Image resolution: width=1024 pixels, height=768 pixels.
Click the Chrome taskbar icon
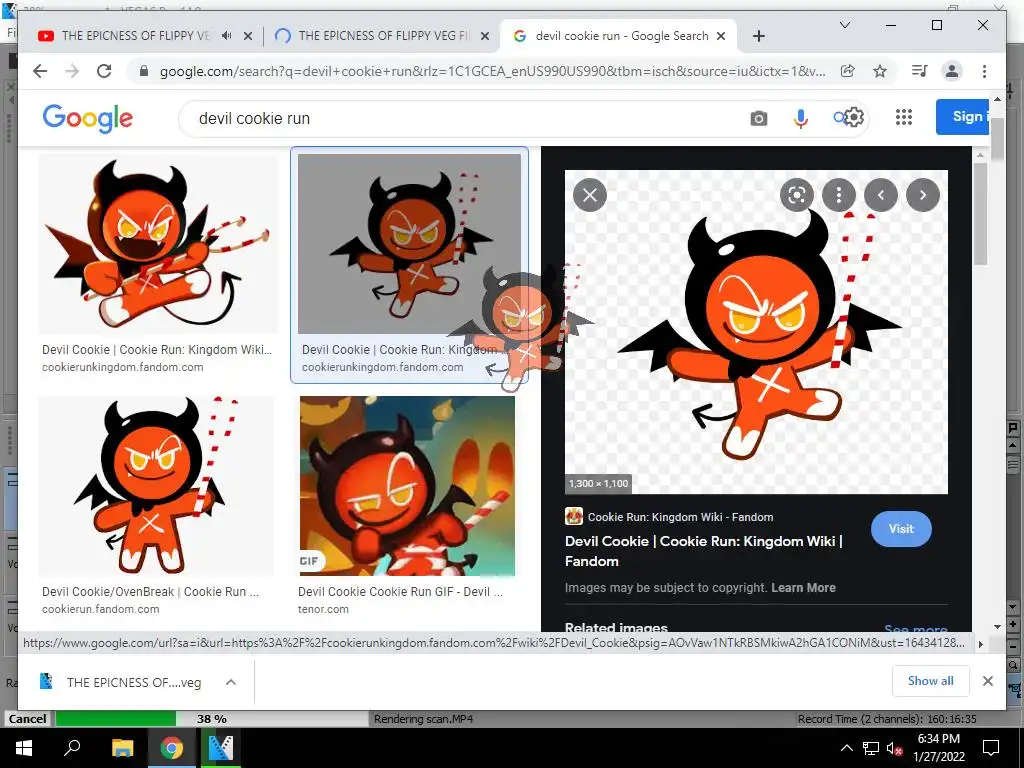171,748
